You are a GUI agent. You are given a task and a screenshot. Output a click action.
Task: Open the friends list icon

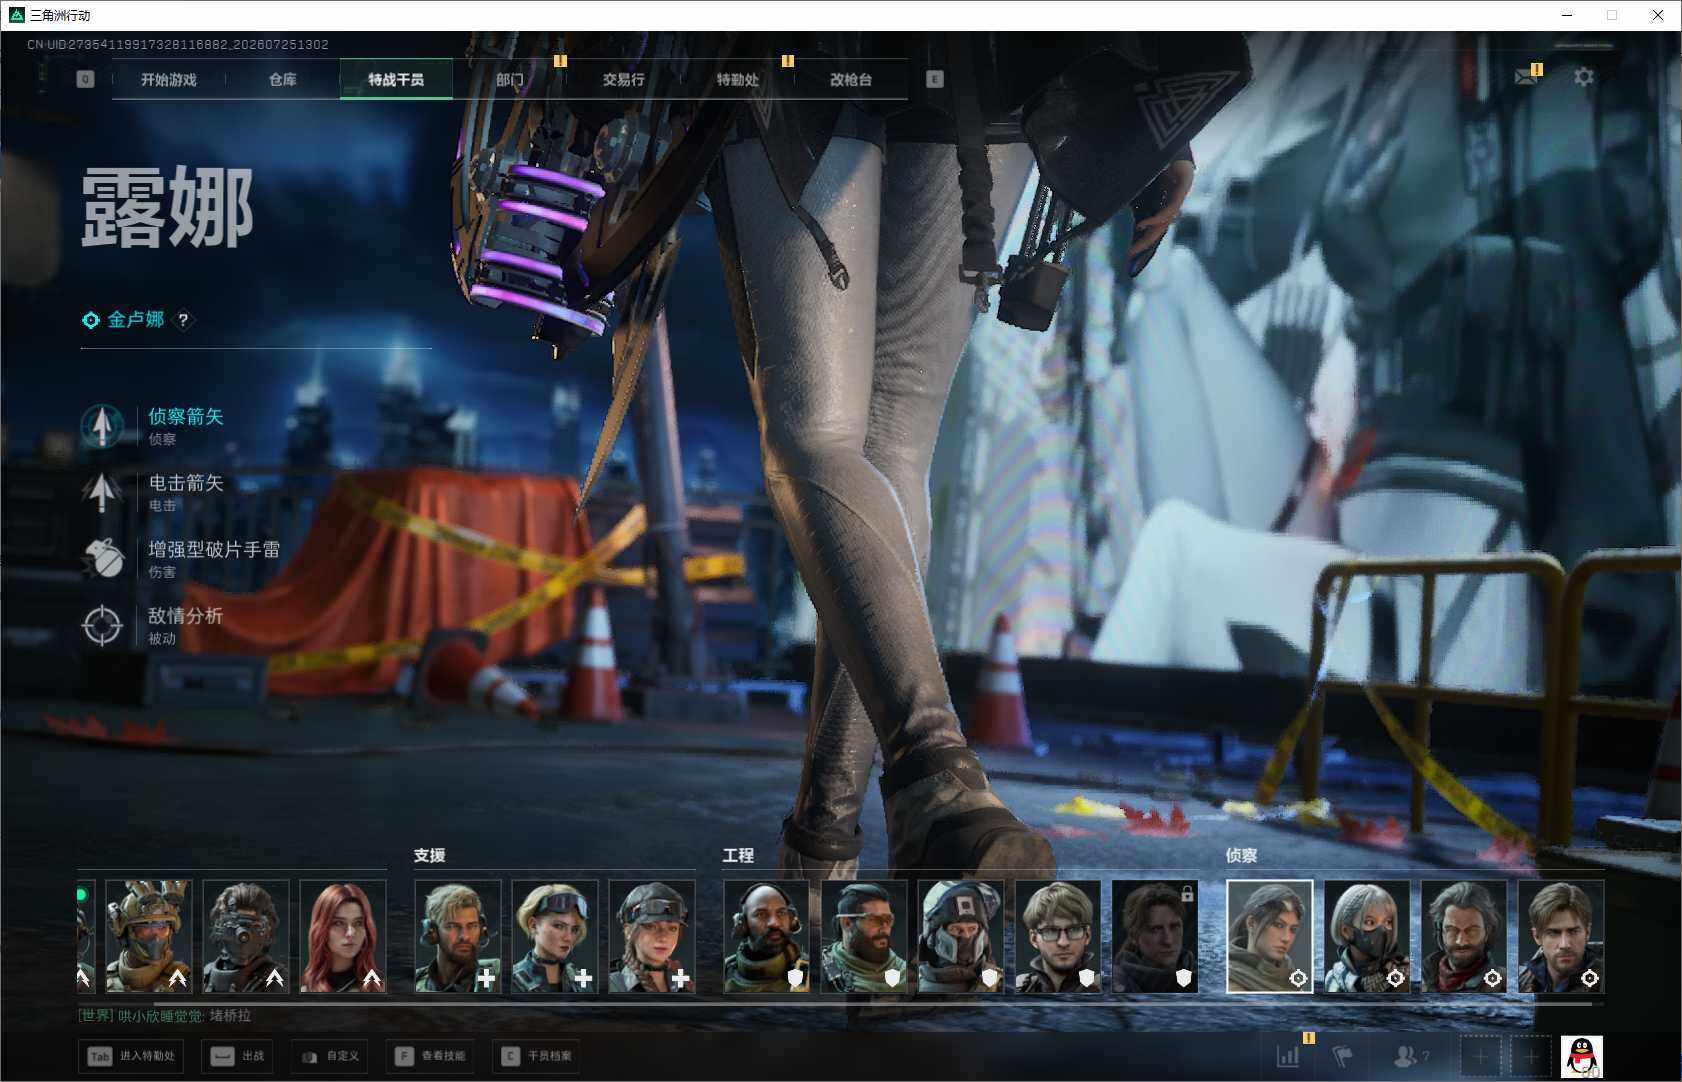1410,1056
